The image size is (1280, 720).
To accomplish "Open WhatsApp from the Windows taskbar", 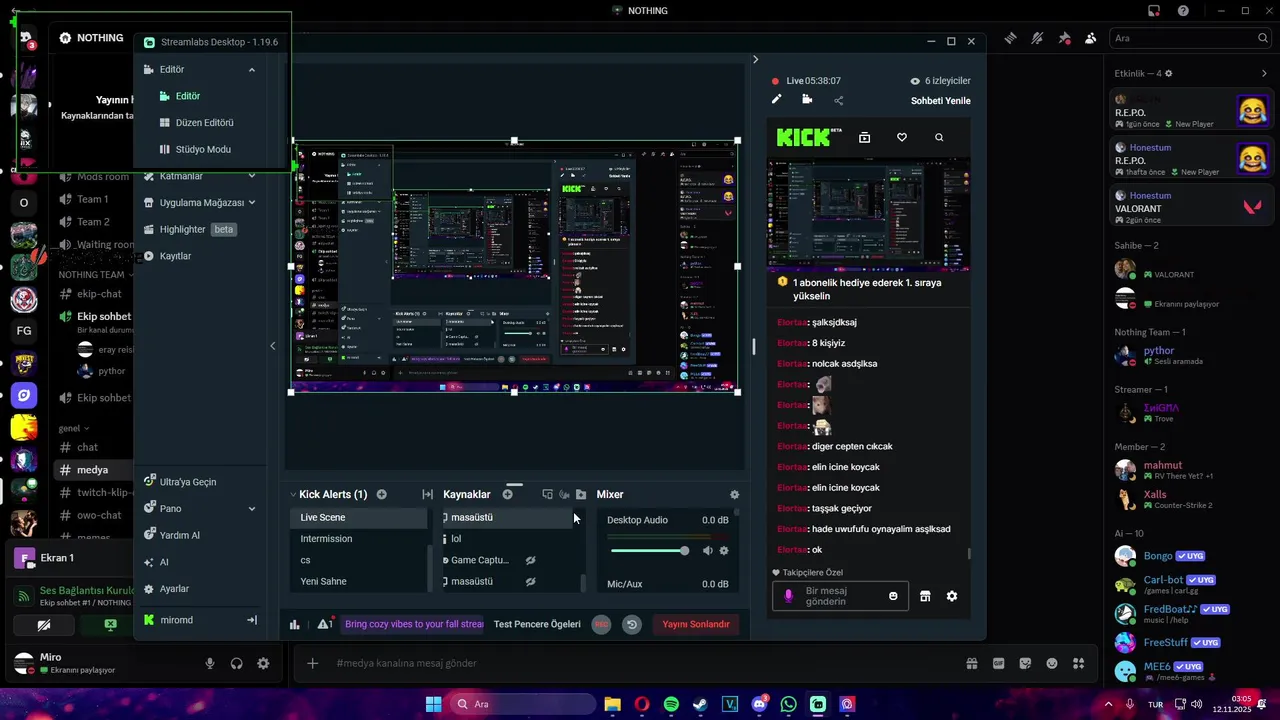I will coord(789,704).
